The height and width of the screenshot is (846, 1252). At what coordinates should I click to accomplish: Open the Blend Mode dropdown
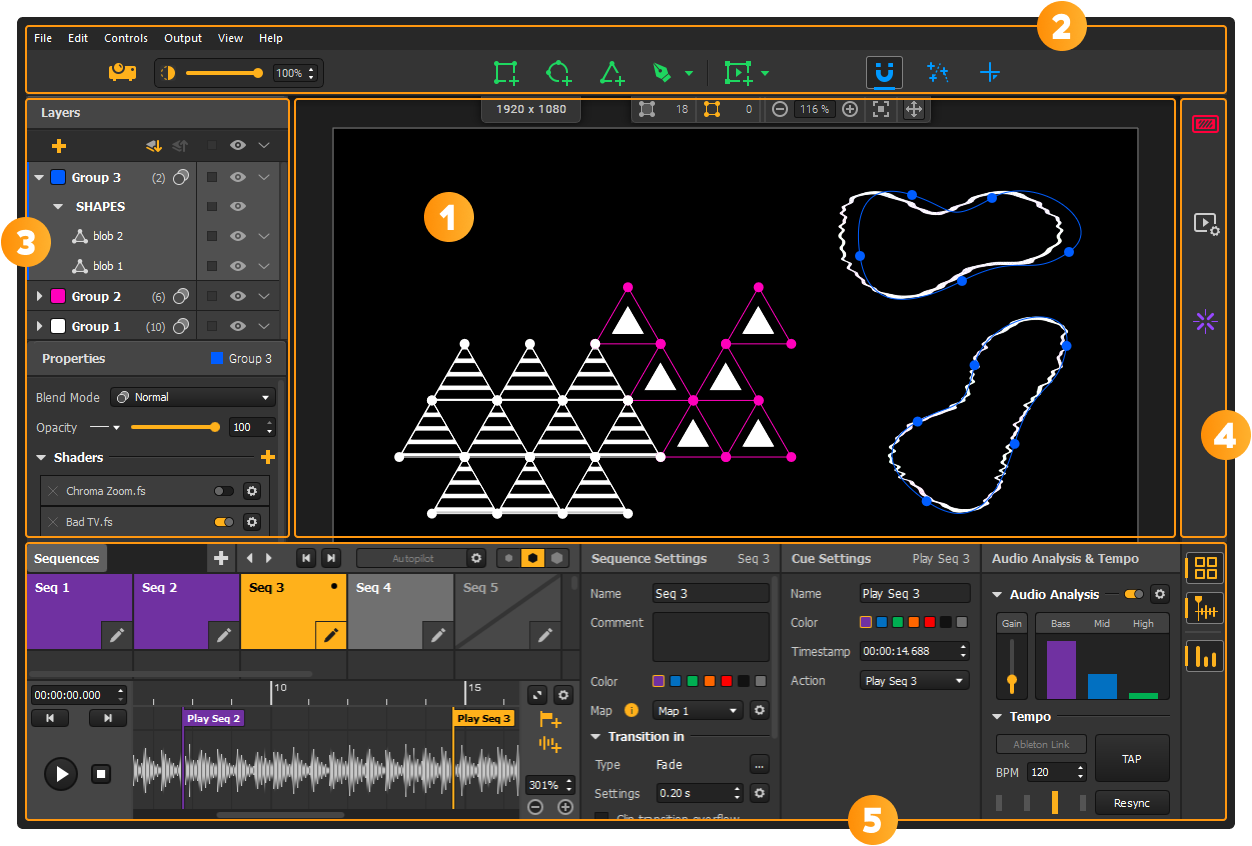(x=193, y=397)
